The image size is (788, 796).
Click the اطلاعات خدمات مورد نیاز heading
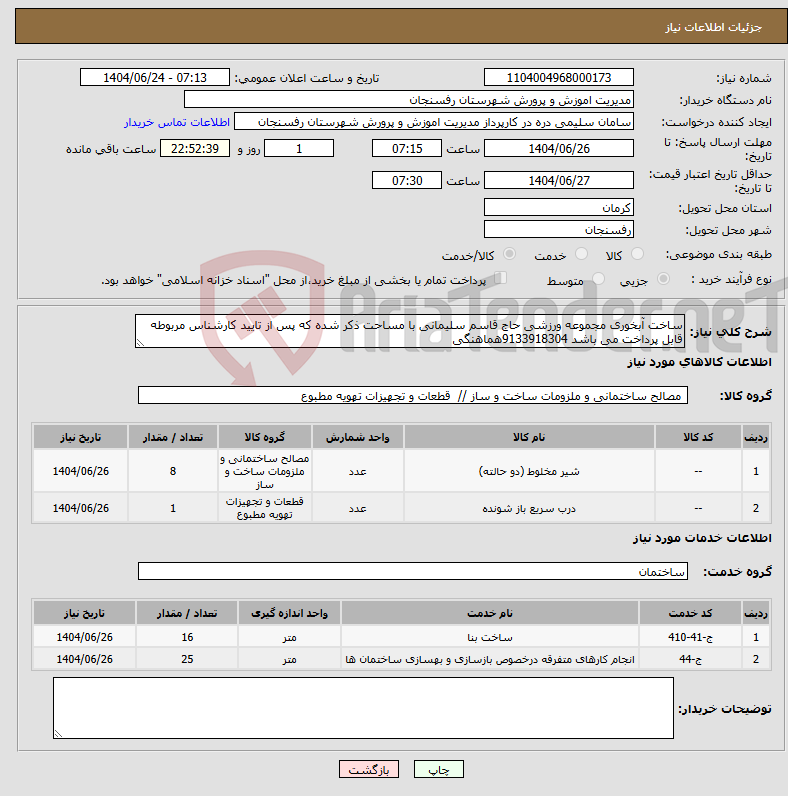pos(702,538)
